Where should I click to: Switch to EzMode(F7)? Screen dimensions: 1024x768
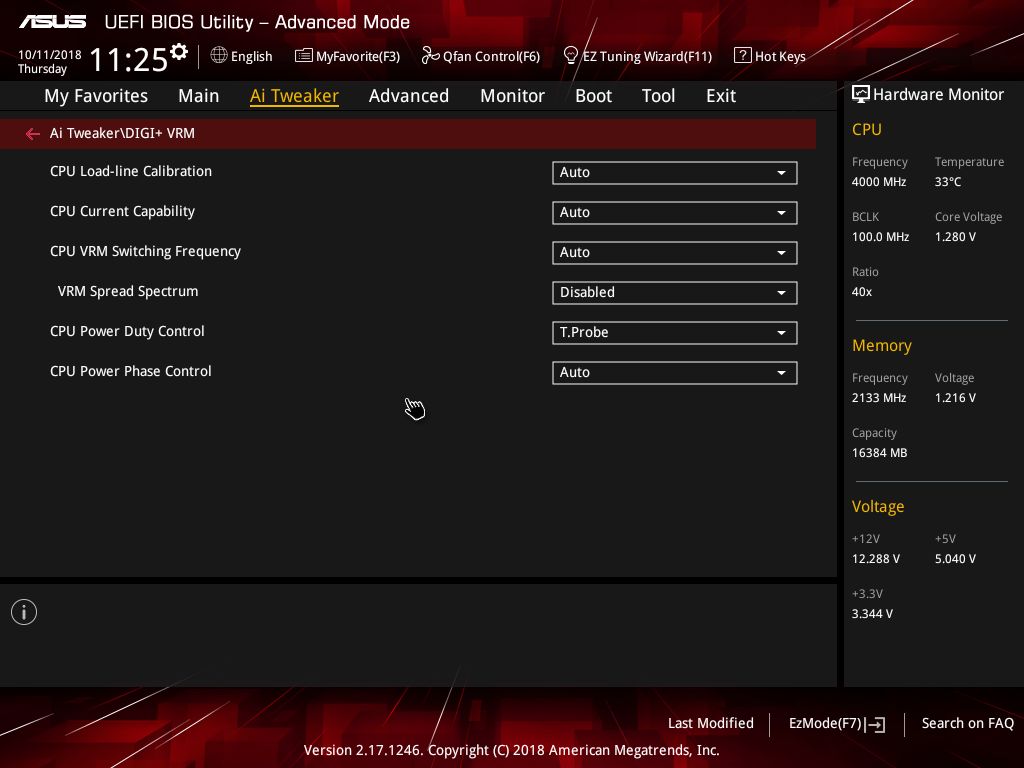(x=825, y=723)
